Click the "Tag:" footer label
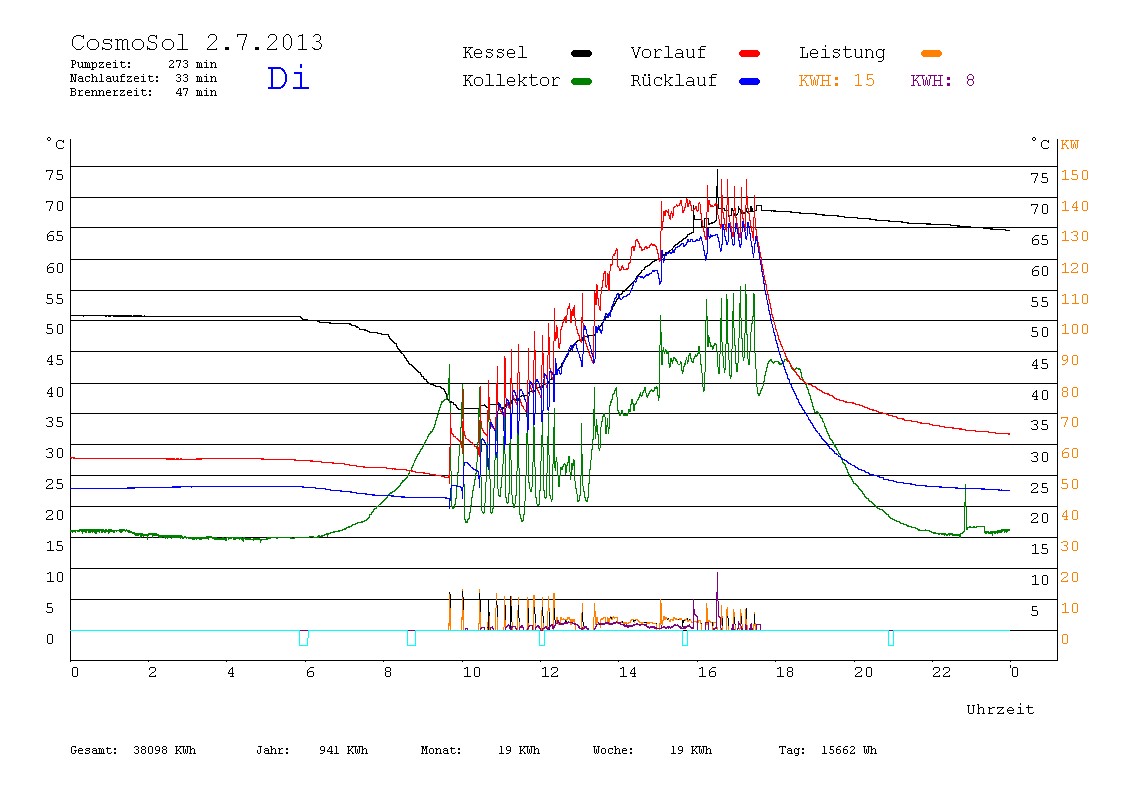1148x812 pixels. (x=792, y=750)
